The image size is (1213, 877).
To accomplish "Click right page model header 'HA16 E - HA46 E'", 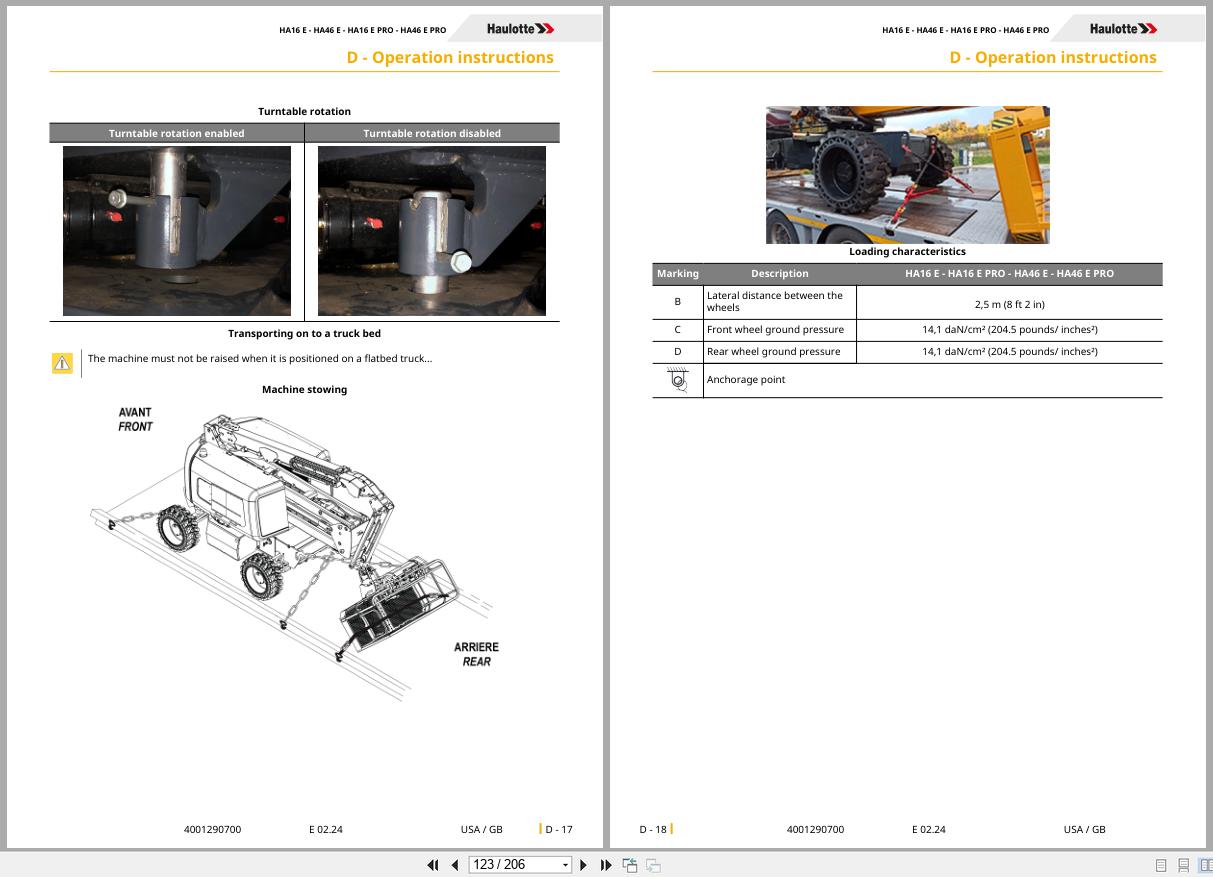I will [966, 30].
